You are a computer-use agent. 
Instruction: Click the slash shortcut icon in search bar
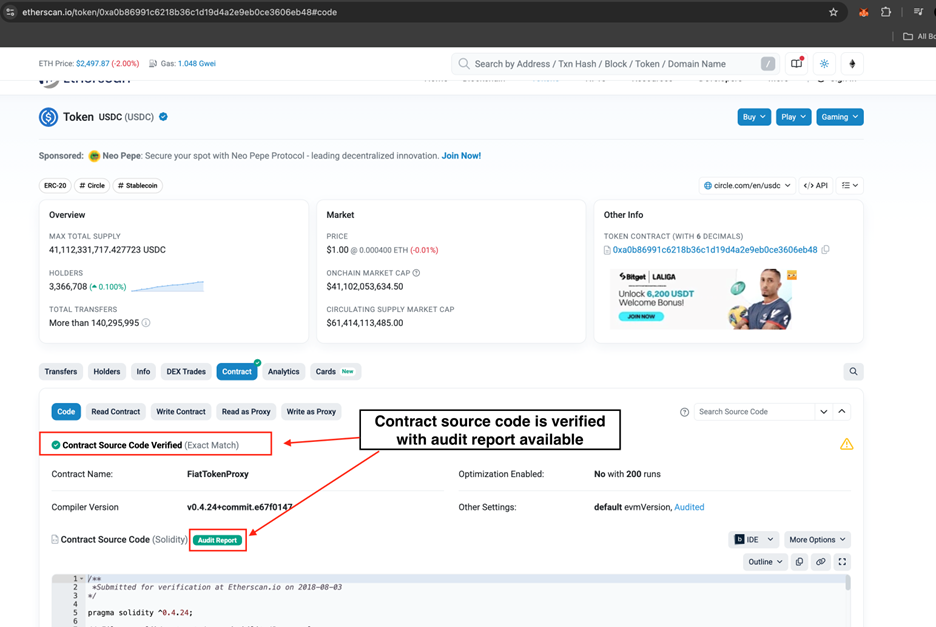click(x=768, y=64)
